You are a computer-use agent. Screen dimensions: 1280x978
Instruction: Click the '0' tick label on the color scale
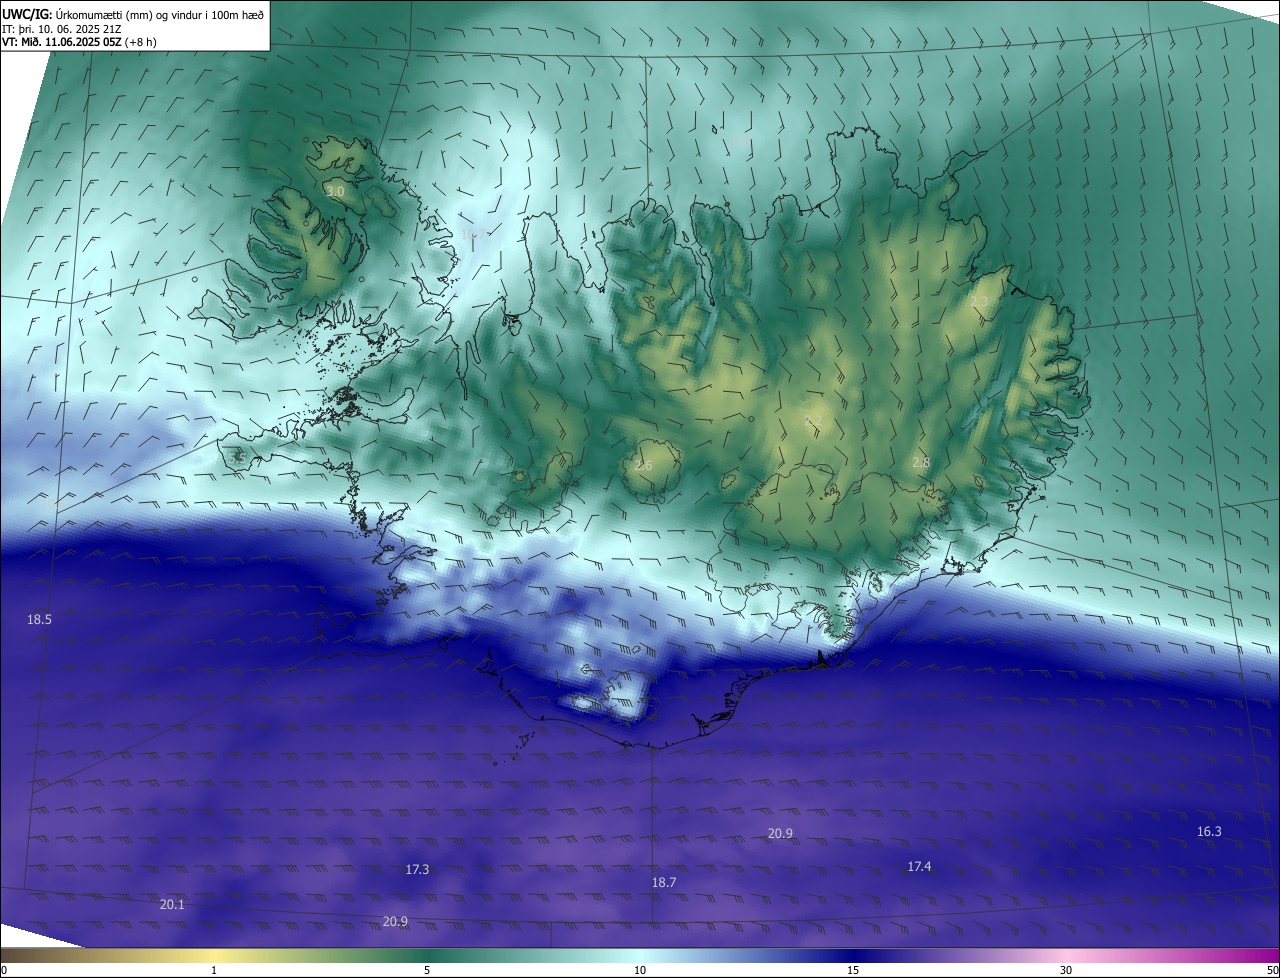point(4,970)
